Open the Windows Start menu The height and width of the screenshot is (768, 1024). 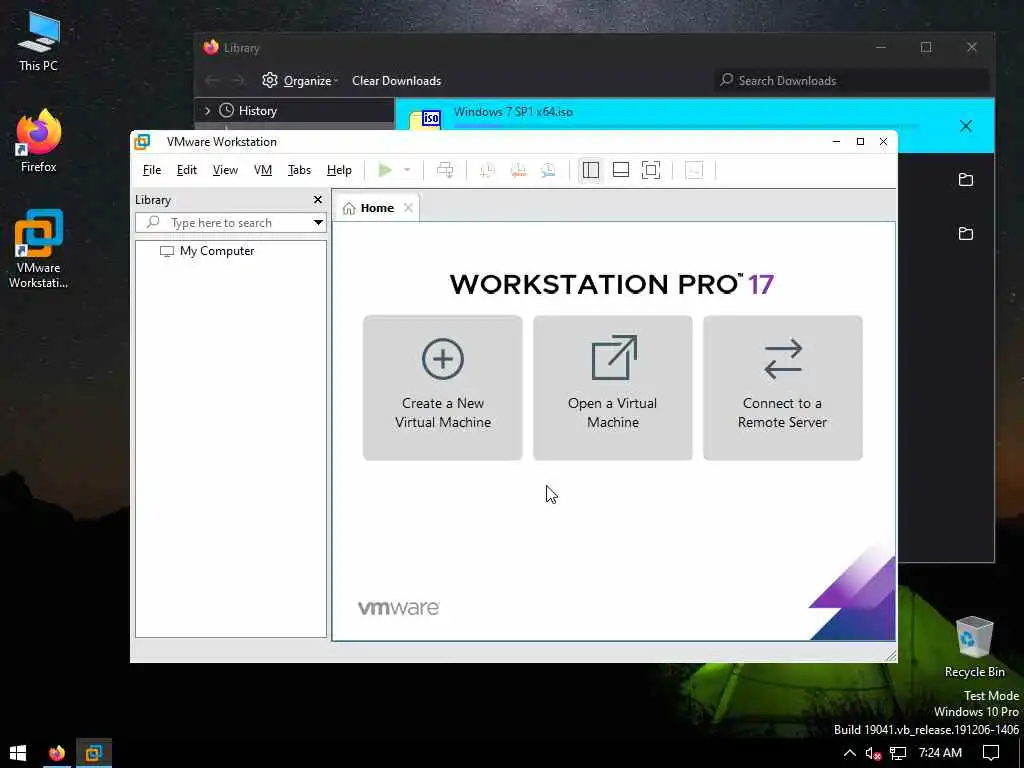pos(18,753)
